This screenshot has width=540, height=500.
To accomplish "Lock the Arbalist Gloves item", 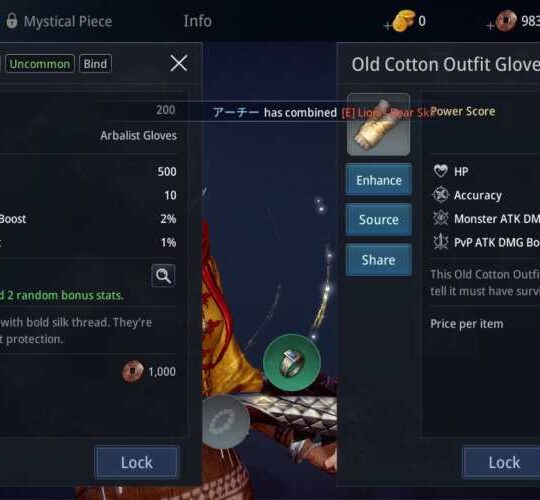I will [137, 462].
